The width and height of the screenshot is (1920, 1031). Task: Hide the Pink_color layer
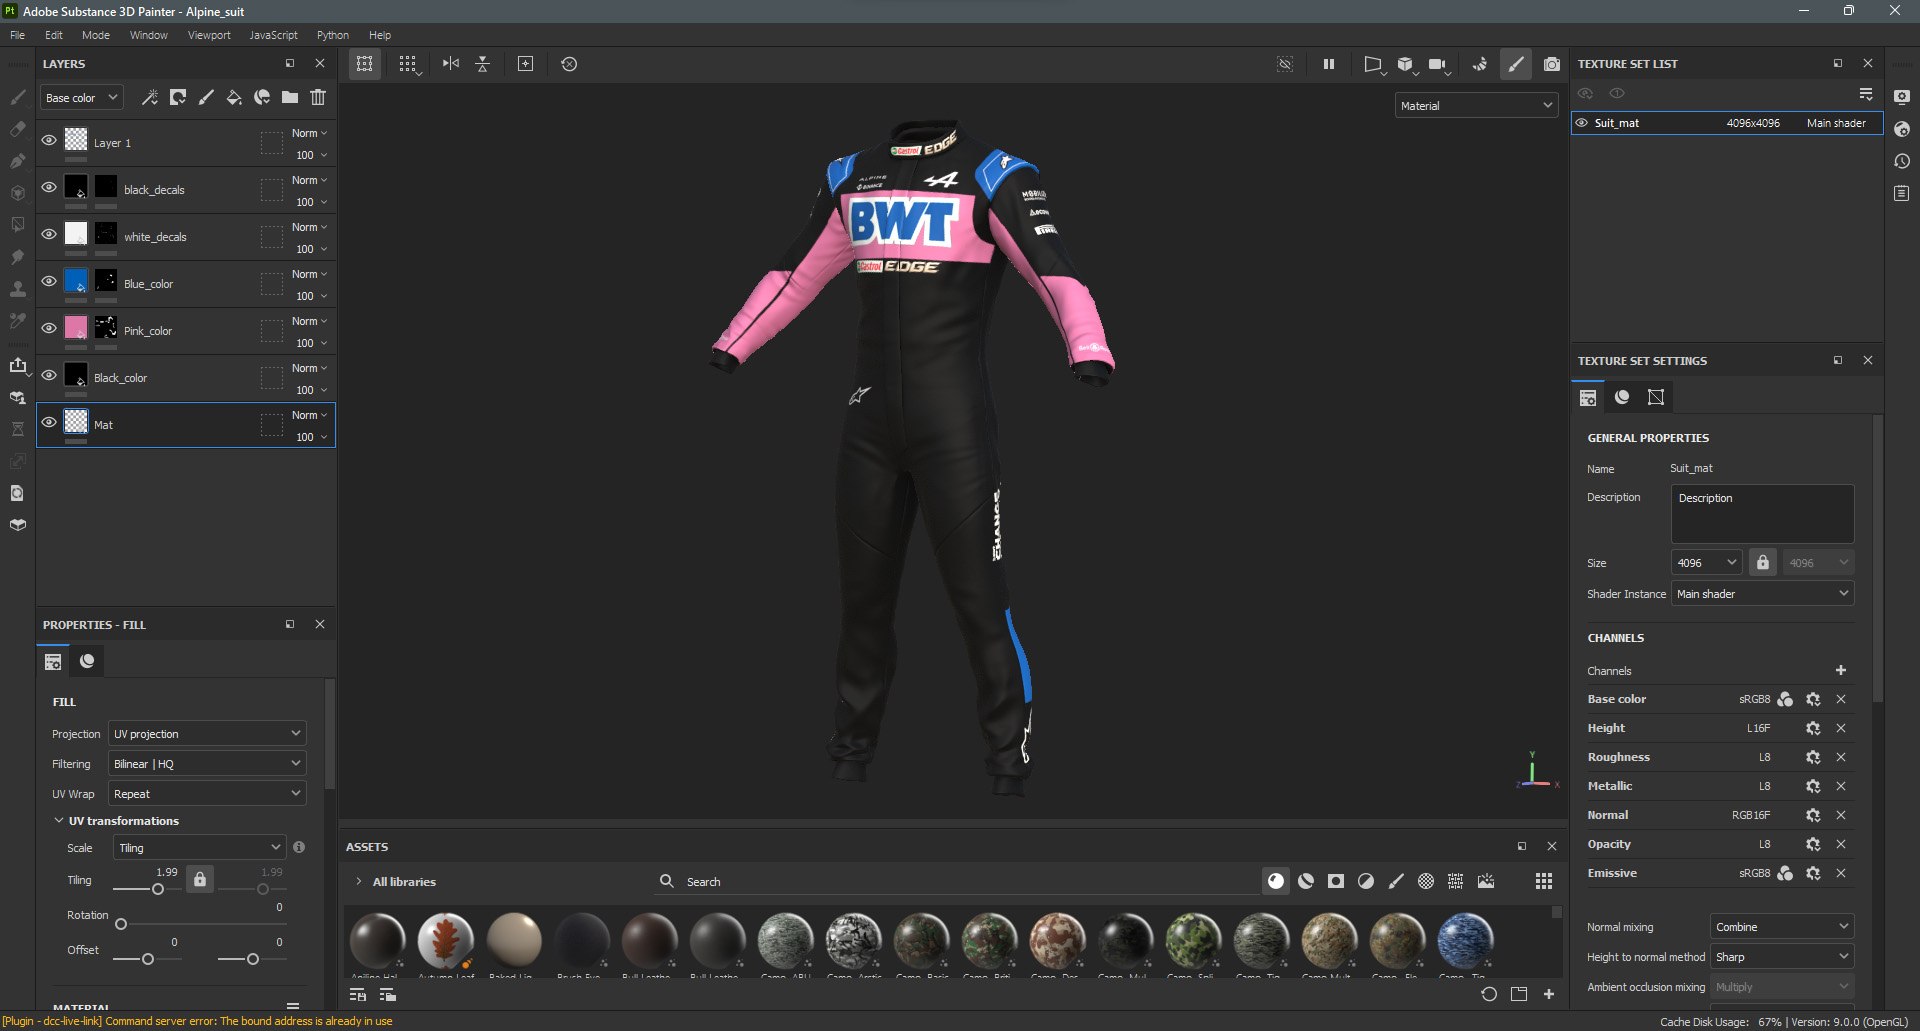(49, 329)
